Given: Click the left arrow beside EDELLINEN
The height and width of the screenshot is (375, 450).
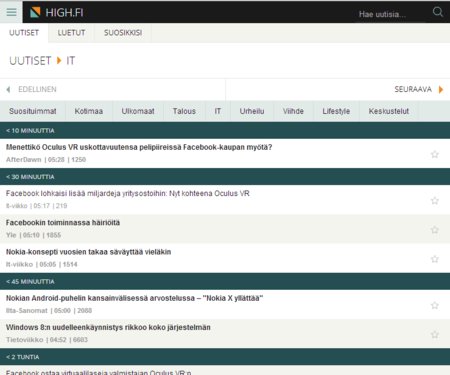Looking at the screenshot, I should [x=8, y=89].
